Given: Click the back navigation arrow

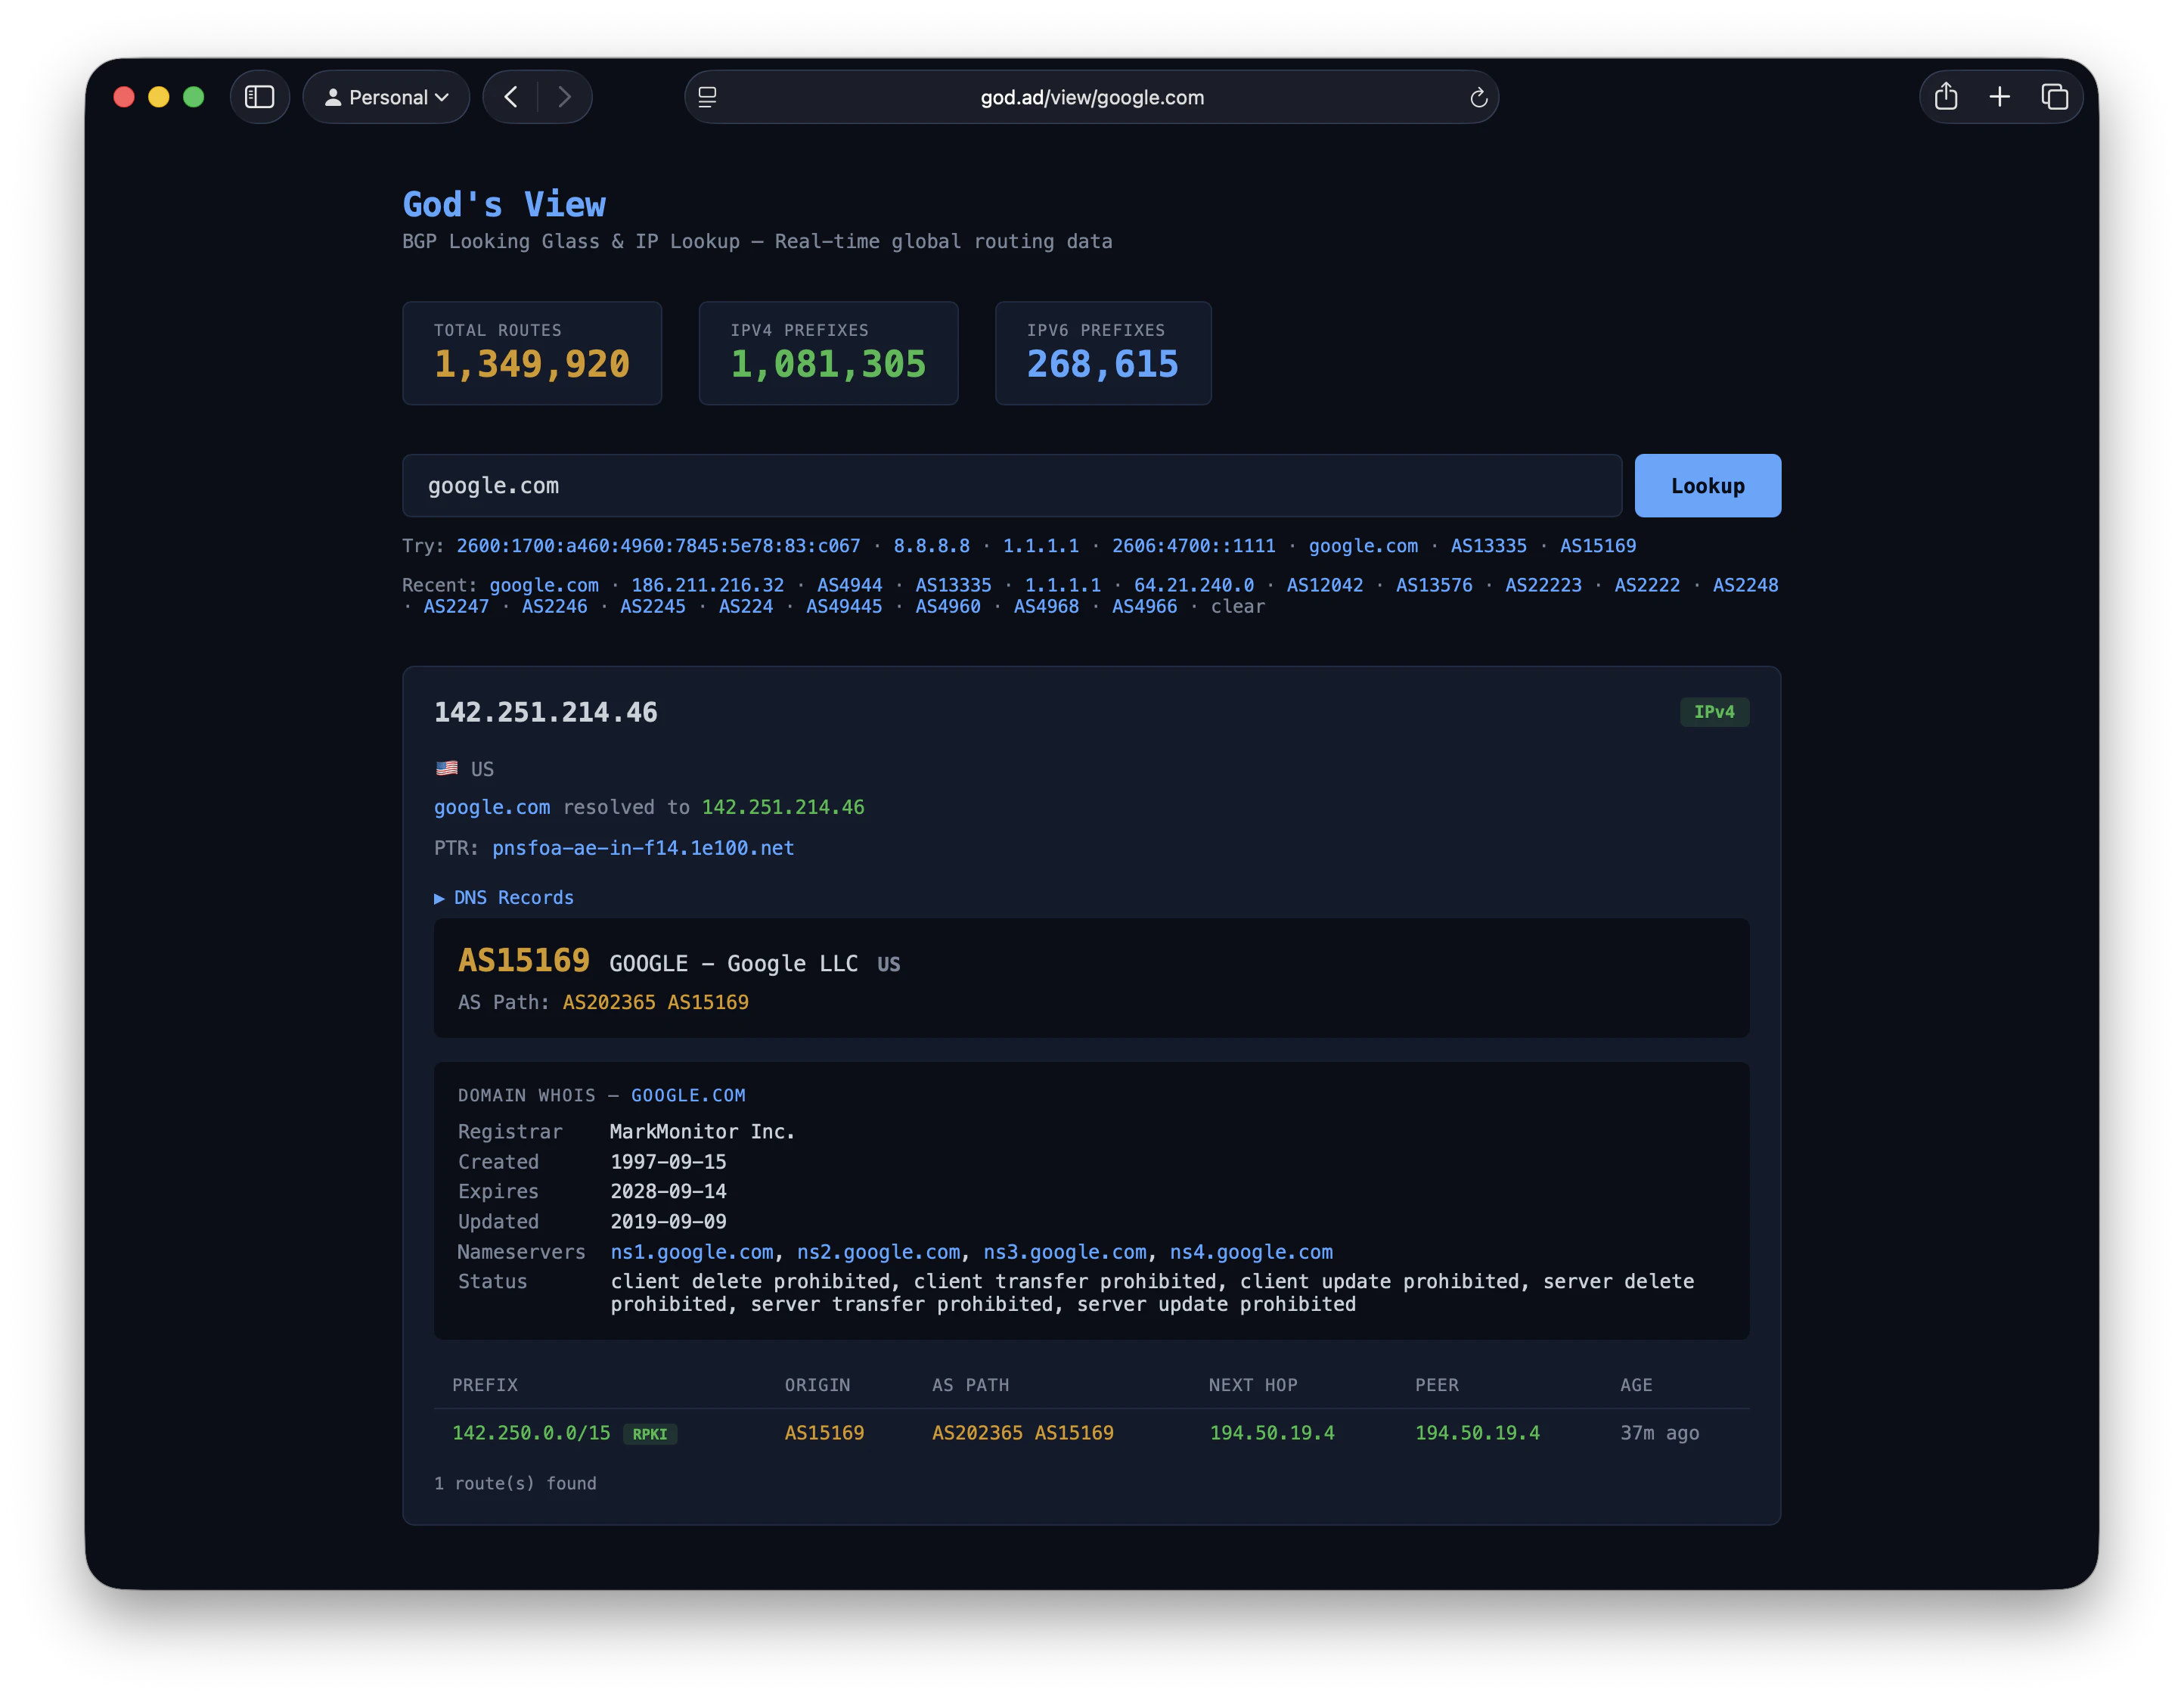Looking at the screenshot, I should point(511,97).
